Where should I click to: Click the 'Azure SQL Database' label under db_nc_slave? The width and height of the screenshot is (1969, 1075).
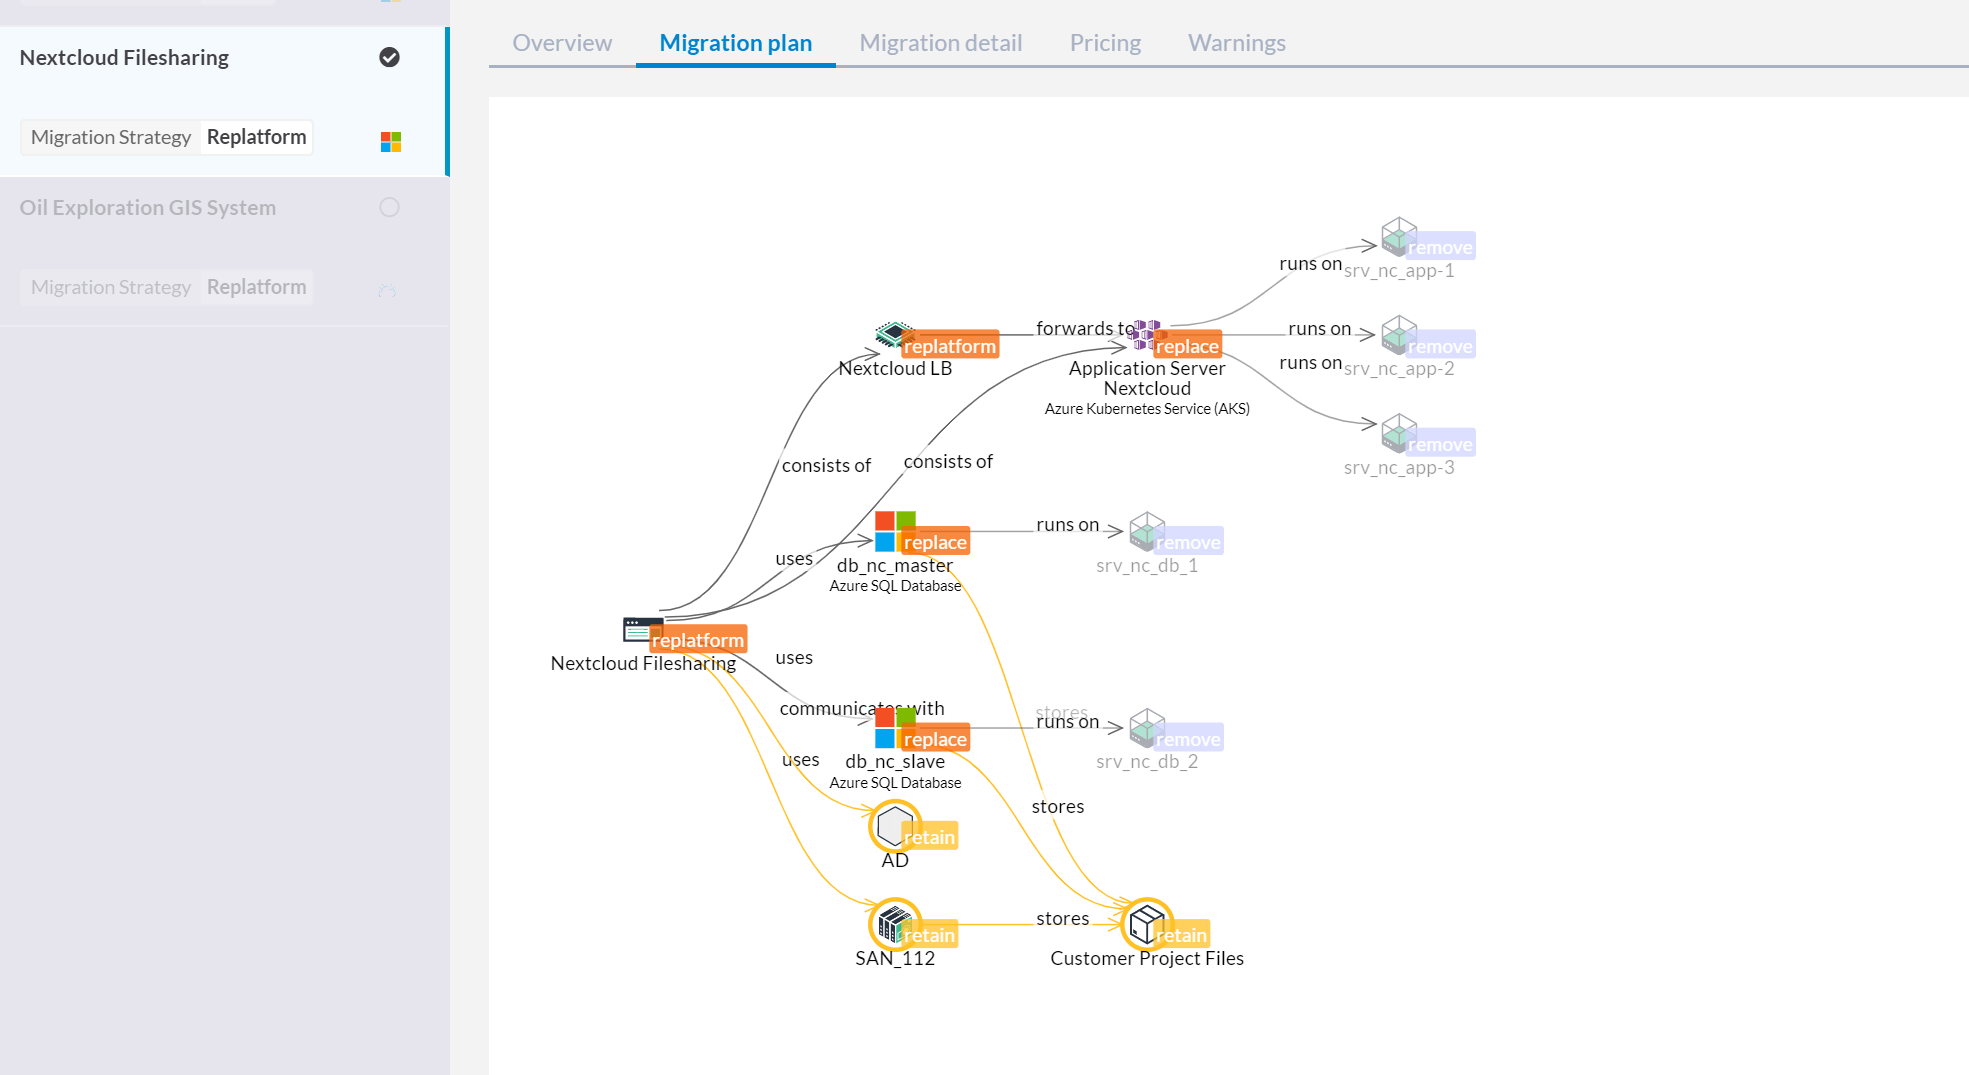pyautogui.click(x=895, y=783)
